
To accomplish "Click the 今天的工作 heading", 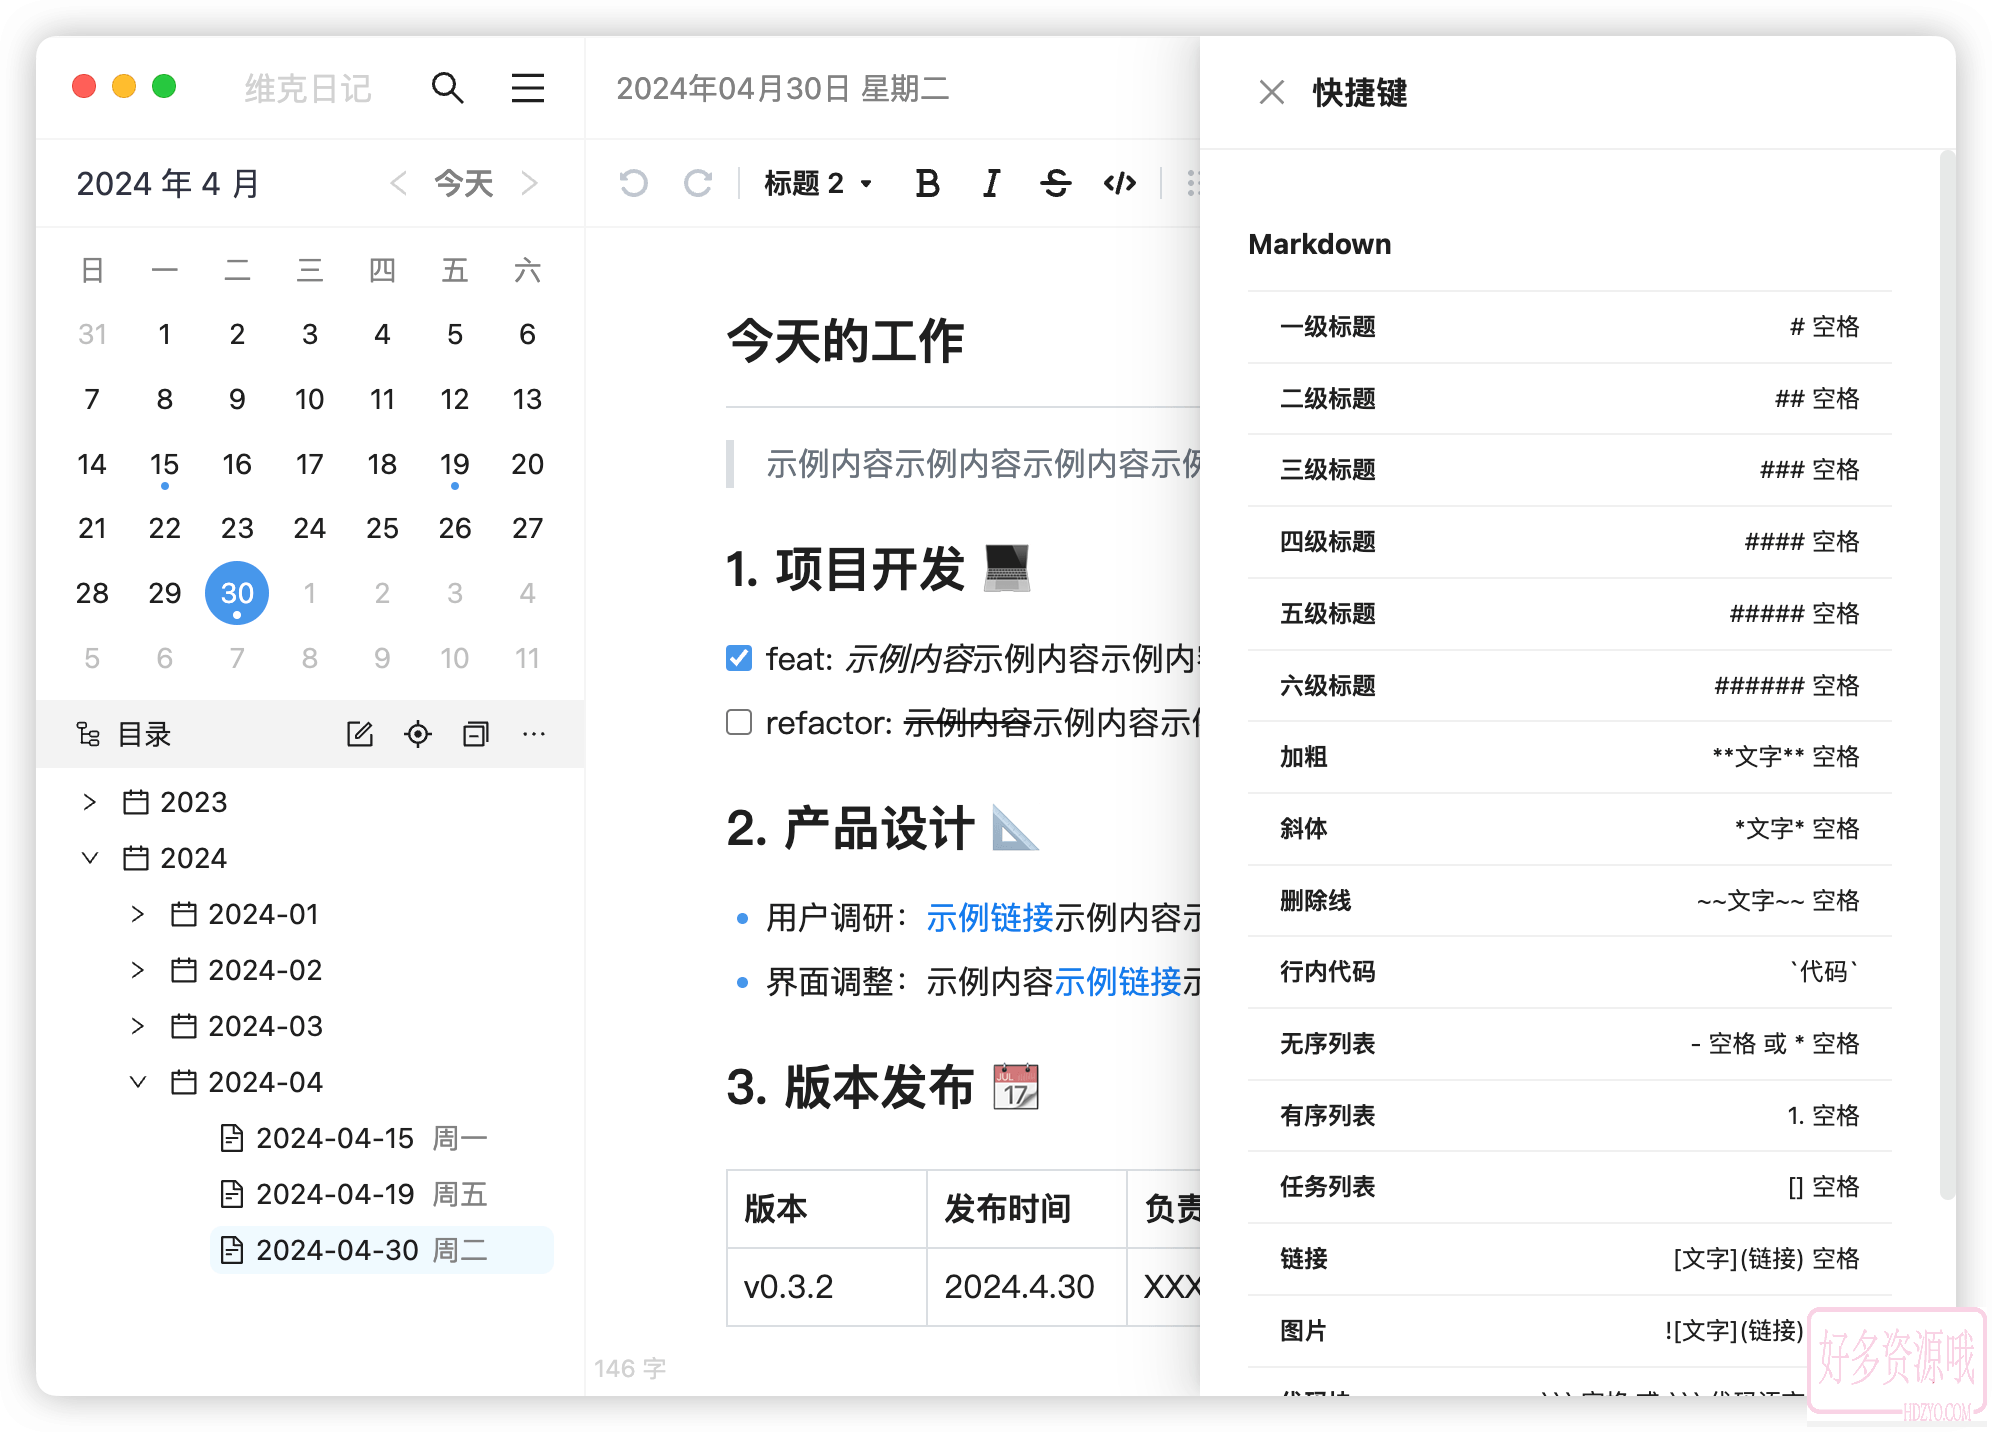I will [x=845, y=341].
